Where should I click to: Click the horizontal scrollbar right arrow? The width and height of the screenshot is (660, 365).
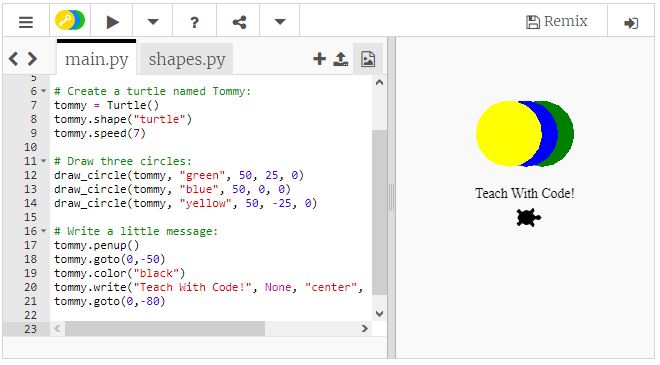coord(365,328)
